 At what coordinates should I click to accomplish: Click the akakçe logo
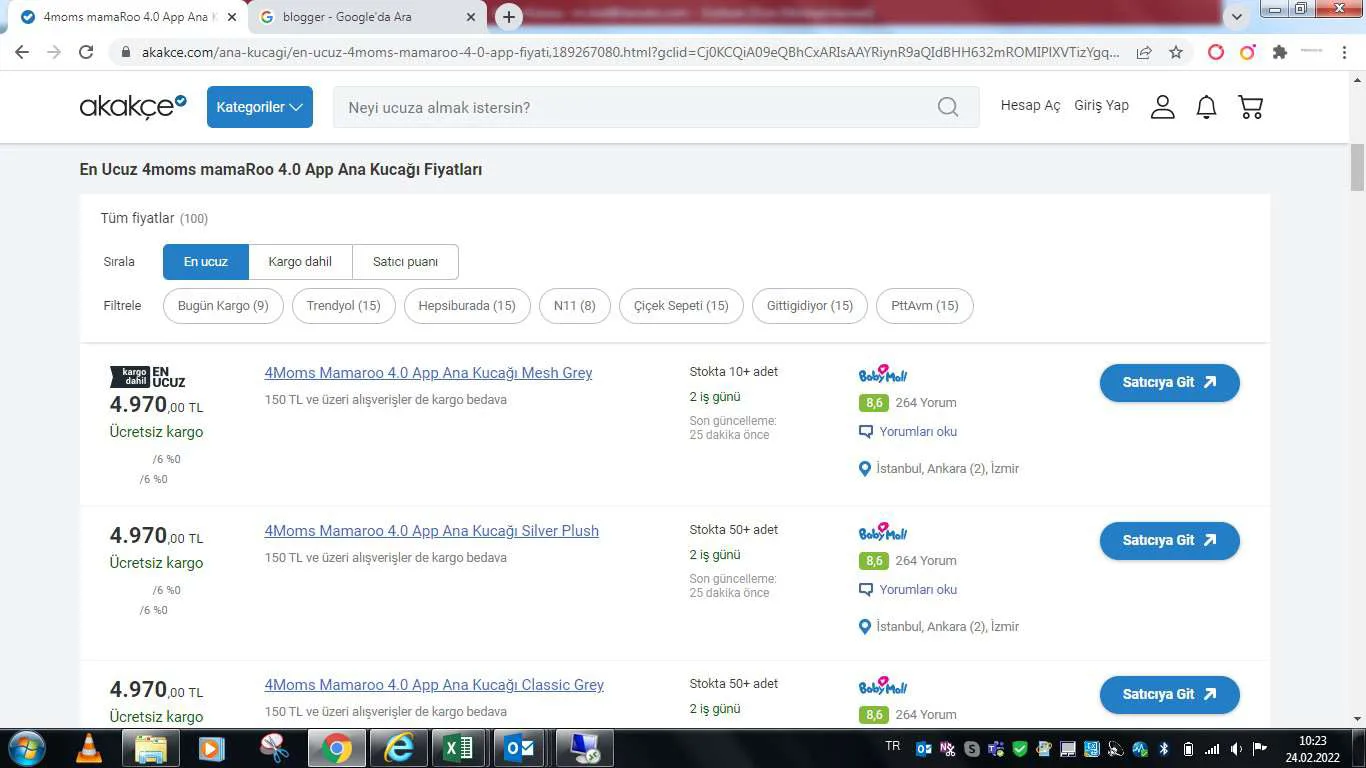click(133, 106)
